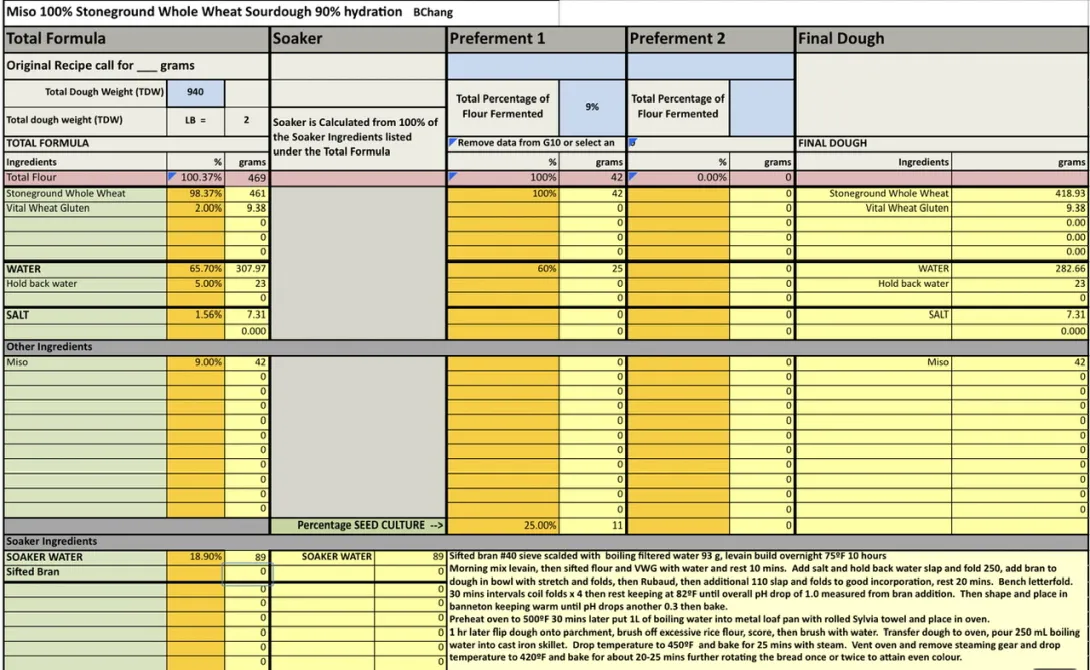Click the Sifted Bran grams cell showing 0
Screen dimensions: 1090x670
pos(246,572)
